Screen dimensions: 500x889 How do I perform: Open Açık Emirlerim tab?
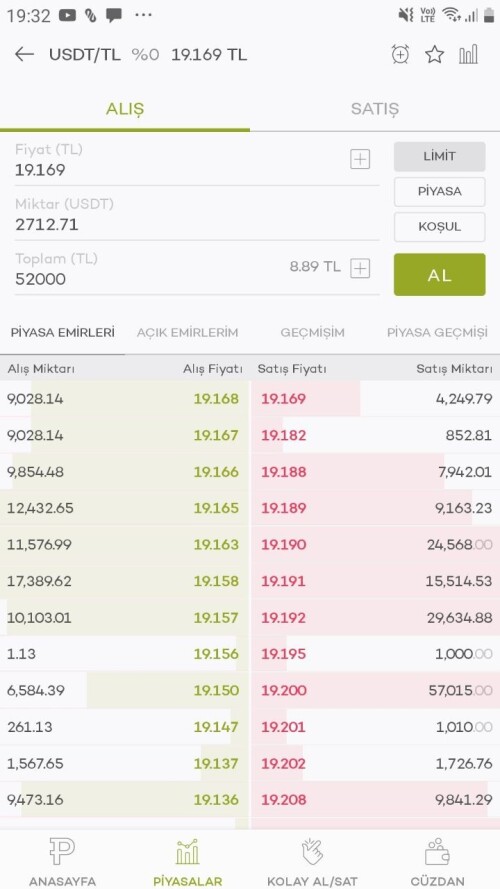click(187, 333)
